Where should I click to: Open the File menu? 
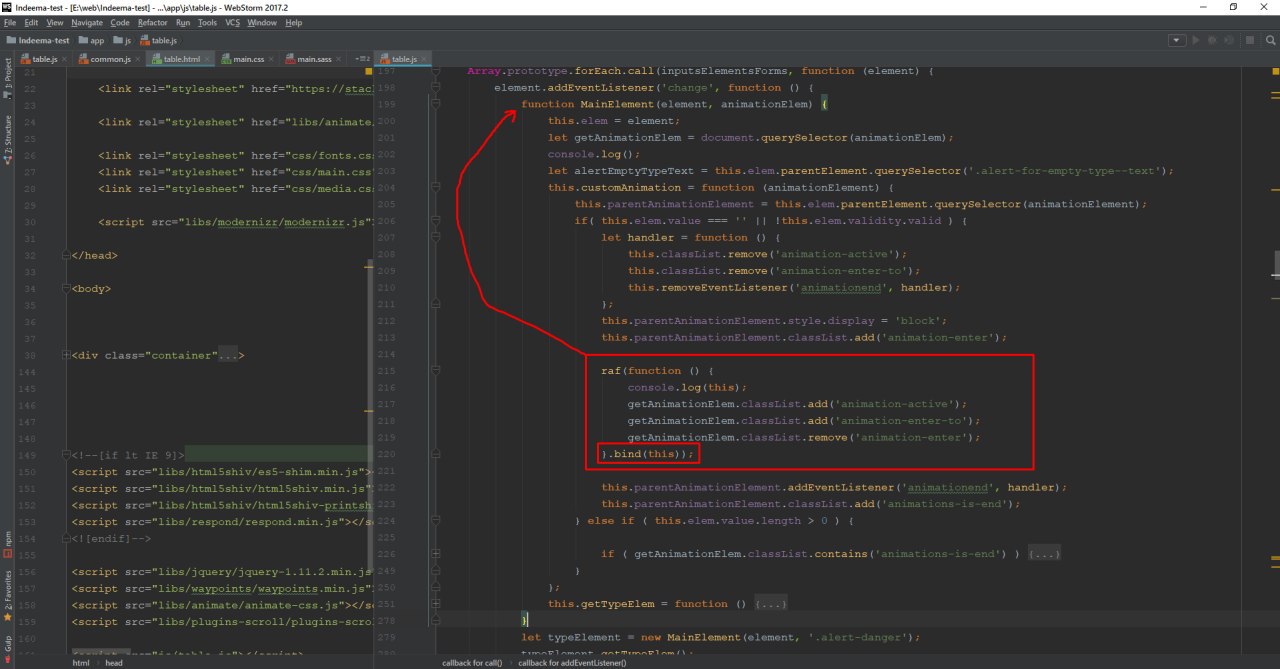(10, 22)
